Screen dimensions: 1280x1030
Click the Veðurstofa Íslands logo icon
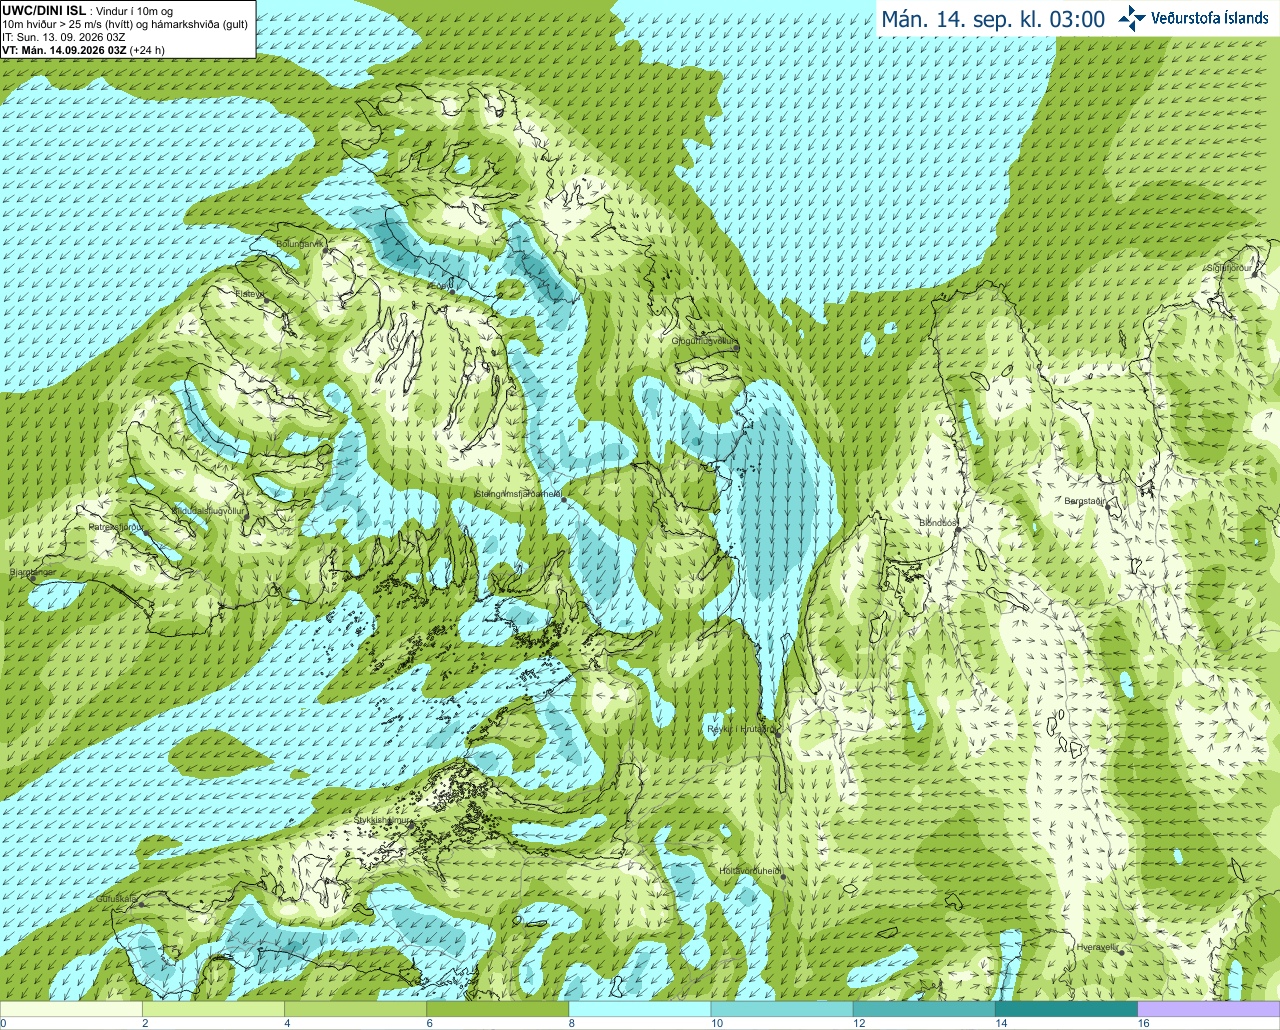click(1133, 18)
